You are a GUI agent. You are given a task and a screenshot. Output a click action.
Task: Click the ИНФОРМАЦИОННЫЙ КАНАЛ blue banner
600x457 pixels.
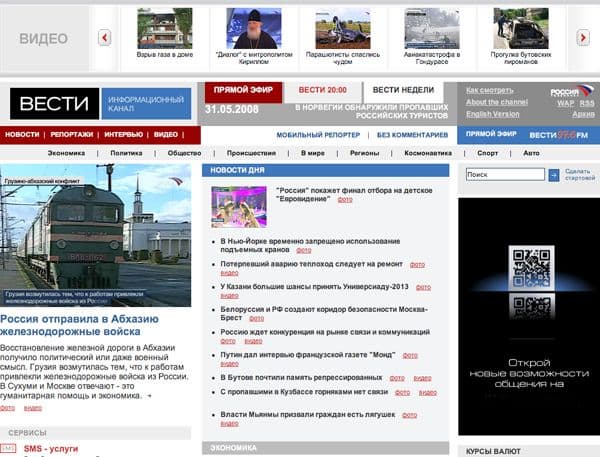click(146, 104)
